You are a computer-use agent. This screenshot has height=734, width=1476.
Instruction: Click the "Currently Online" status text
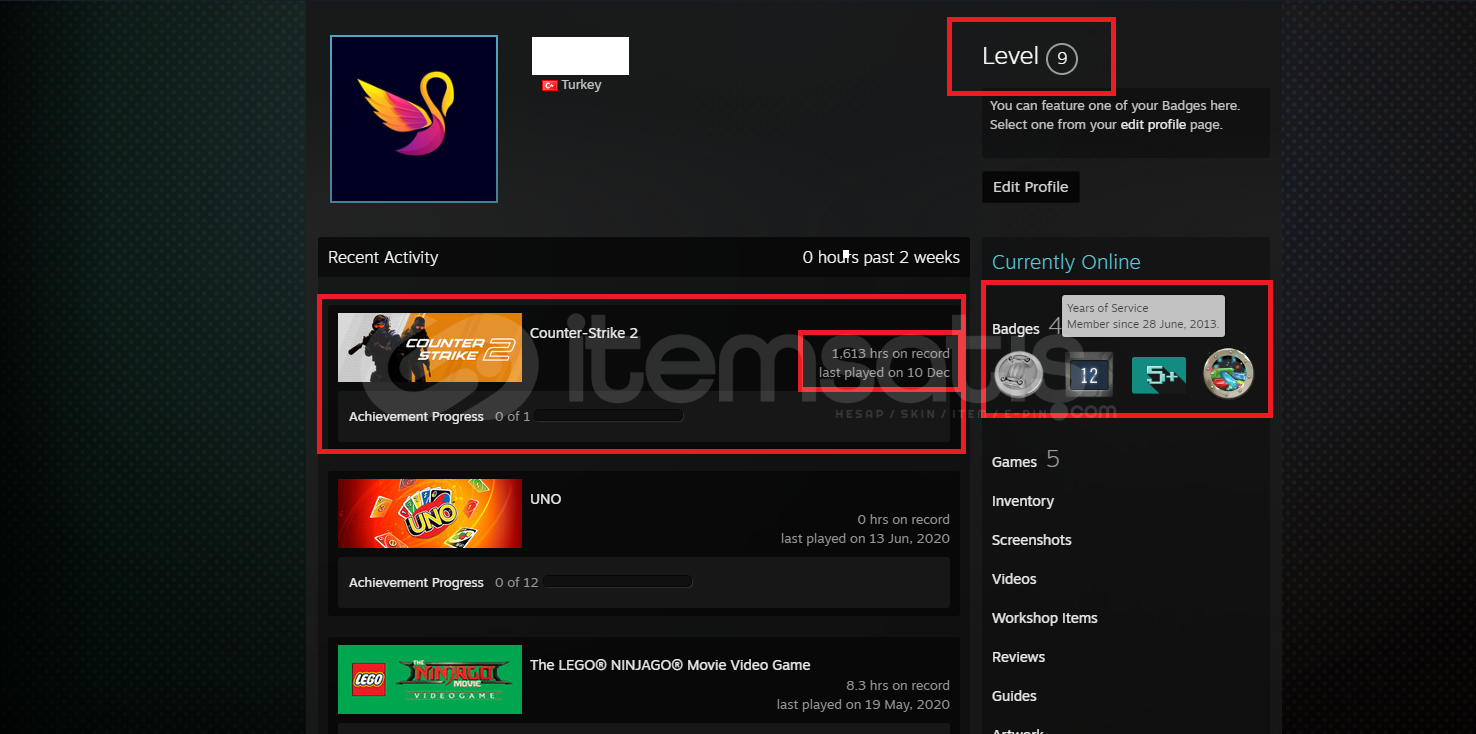pyautogui.click(x=1066, y=262)
